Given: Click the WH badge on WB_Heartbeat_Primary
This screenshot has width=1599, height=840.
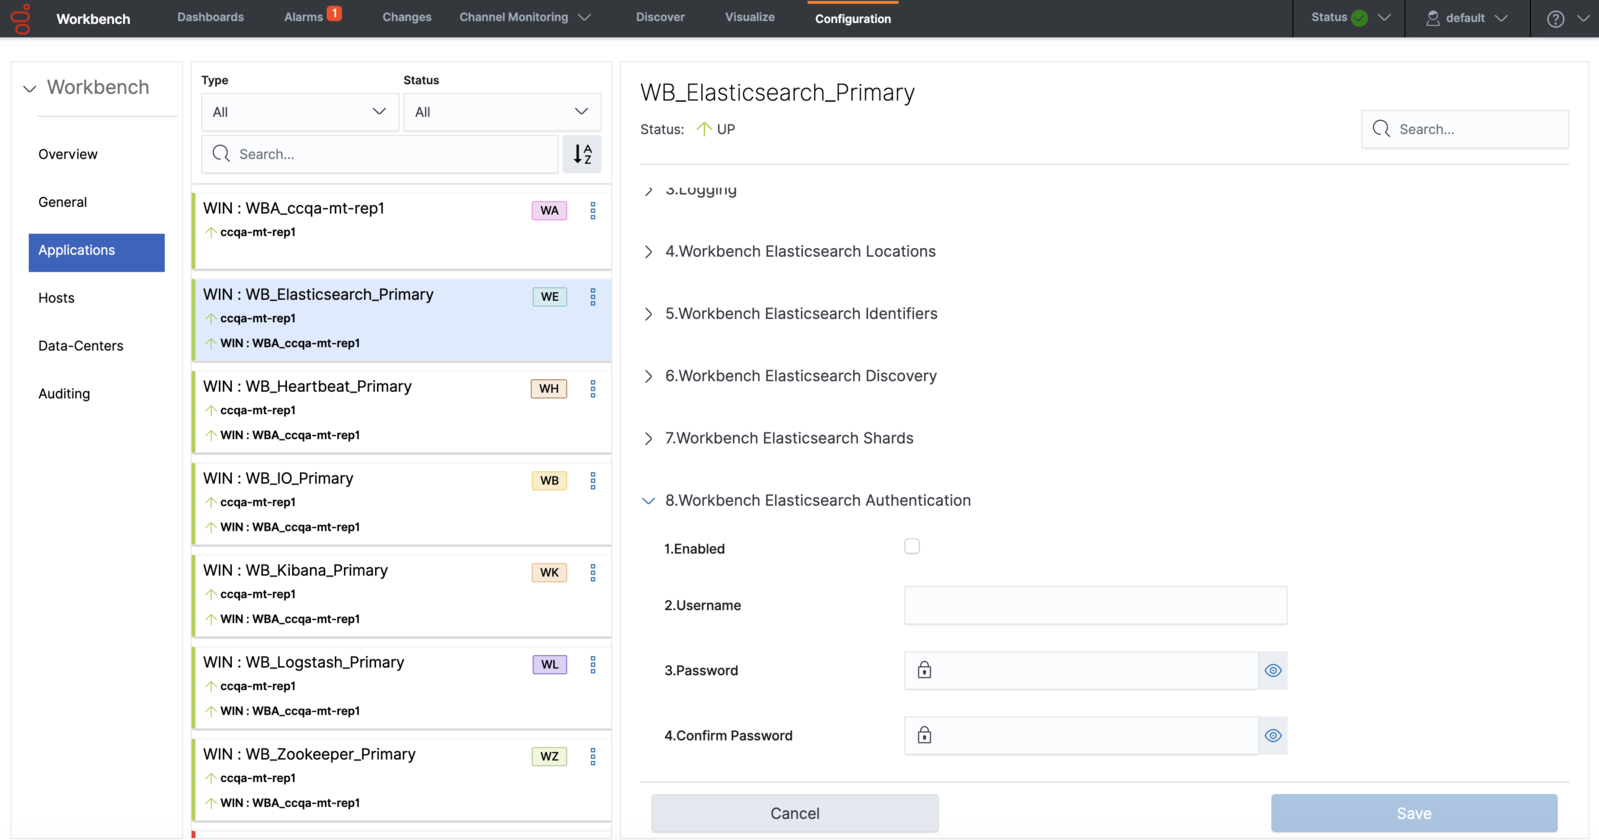Looking at the screenshot, I should coord(549,389).
